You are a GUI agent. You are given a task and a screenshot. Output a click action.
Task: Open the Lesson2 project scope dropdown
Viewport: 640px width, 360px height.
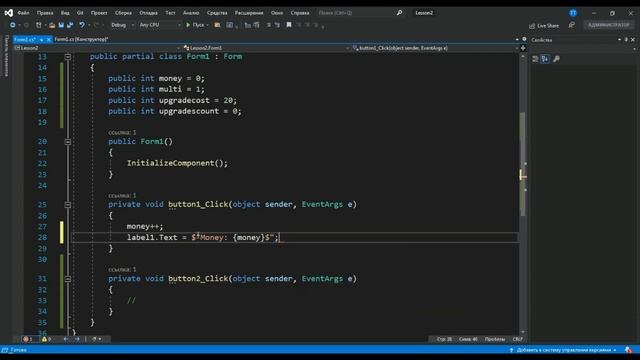(x=97, y=48)
